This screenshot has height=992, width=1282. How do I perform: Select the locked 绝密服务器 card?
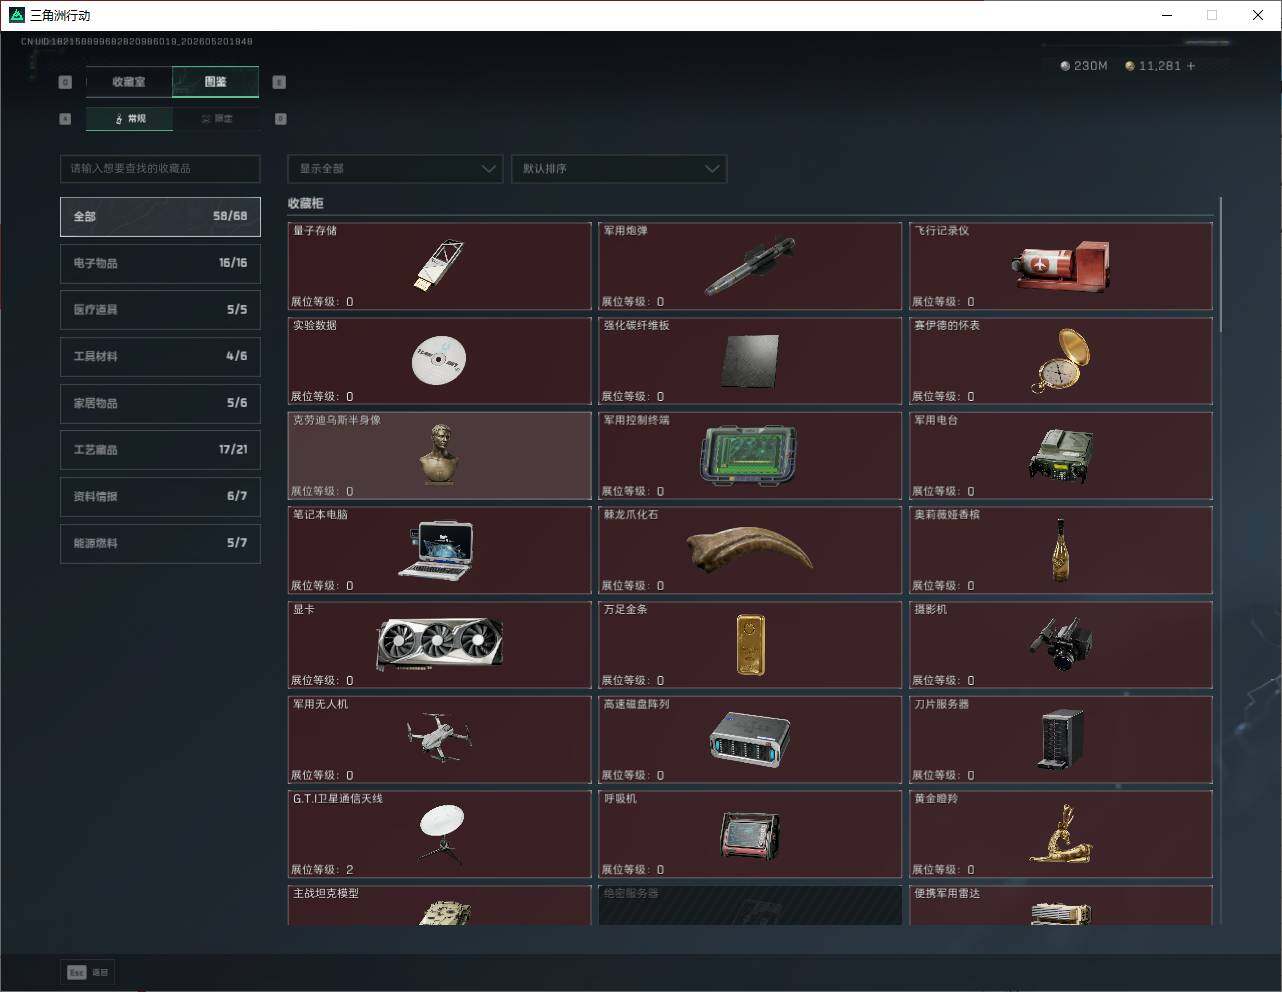[750, 906]
